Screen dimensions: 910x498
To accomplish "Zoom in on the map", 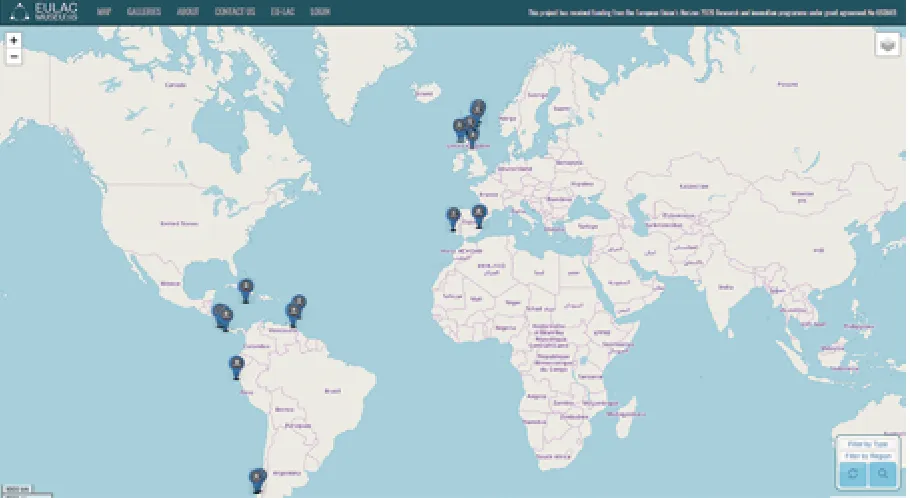I will (x=14, y=41).
